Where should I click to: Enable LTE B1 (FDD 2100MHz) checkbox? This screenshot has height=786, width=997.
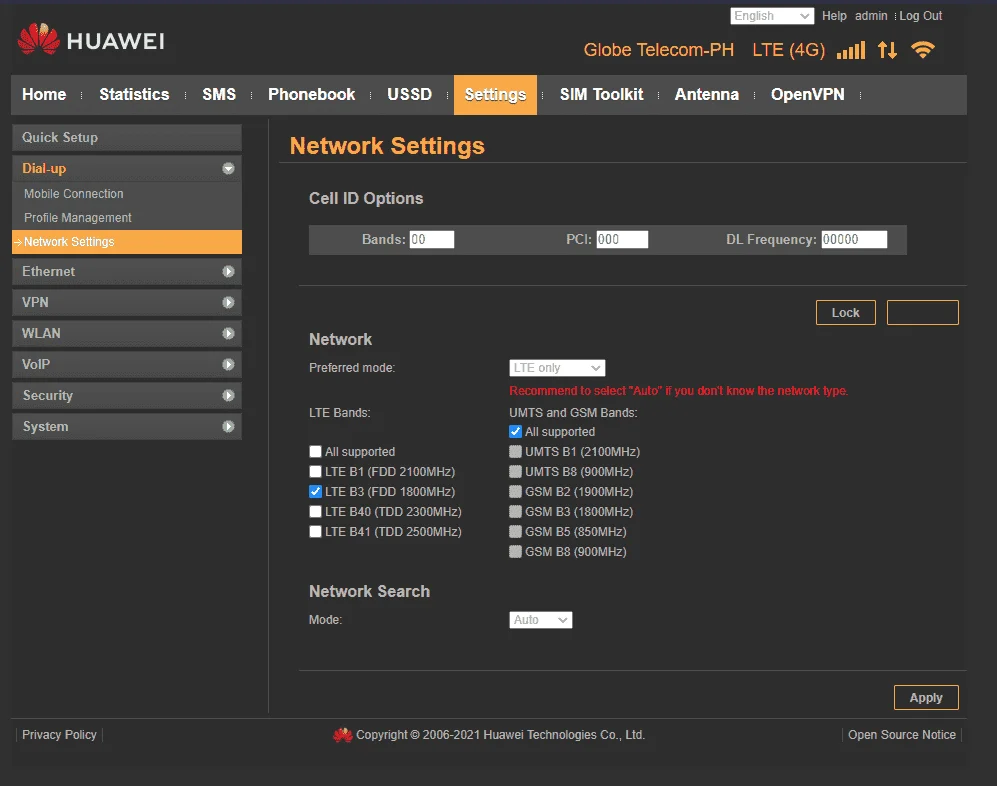pos(315,472)
